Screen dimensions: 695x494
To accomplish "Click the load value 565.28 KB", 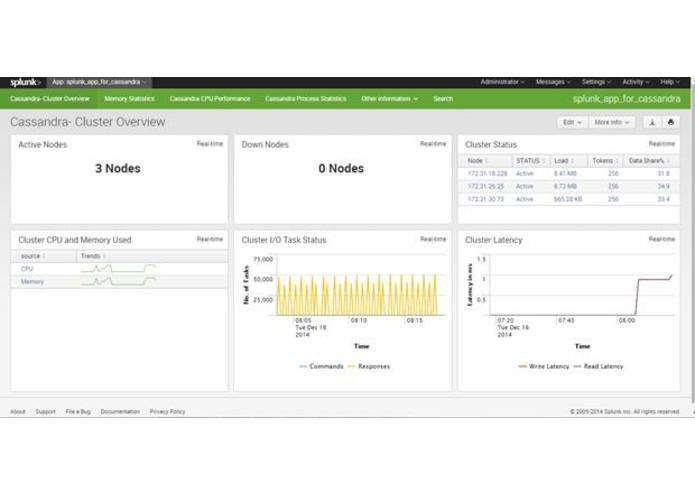I will (568, 199).
